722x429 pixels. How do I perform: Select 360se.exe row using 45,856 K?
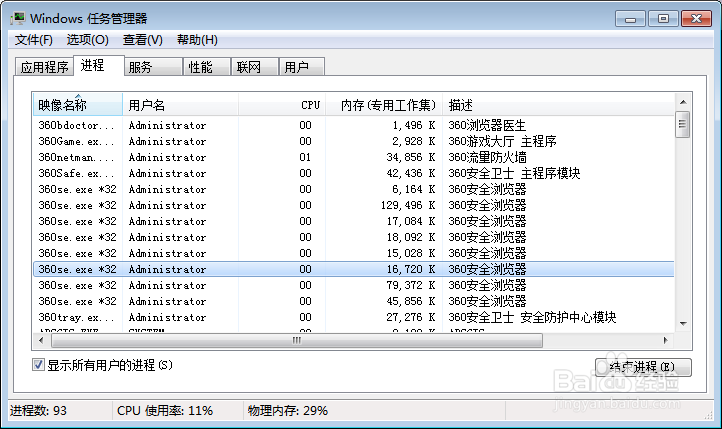[354, 301]
